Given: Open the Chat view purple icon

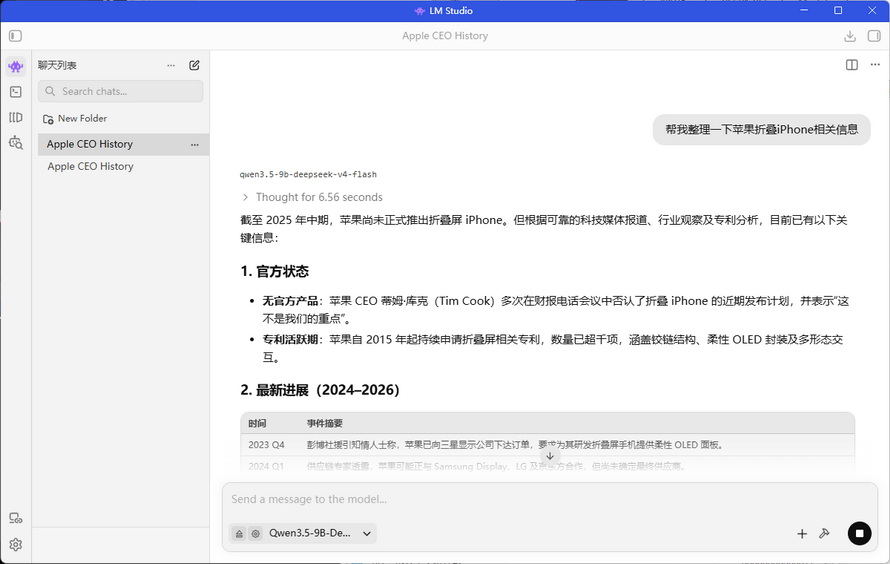Looking at the screenshot, I should click(x=16, y=66).
